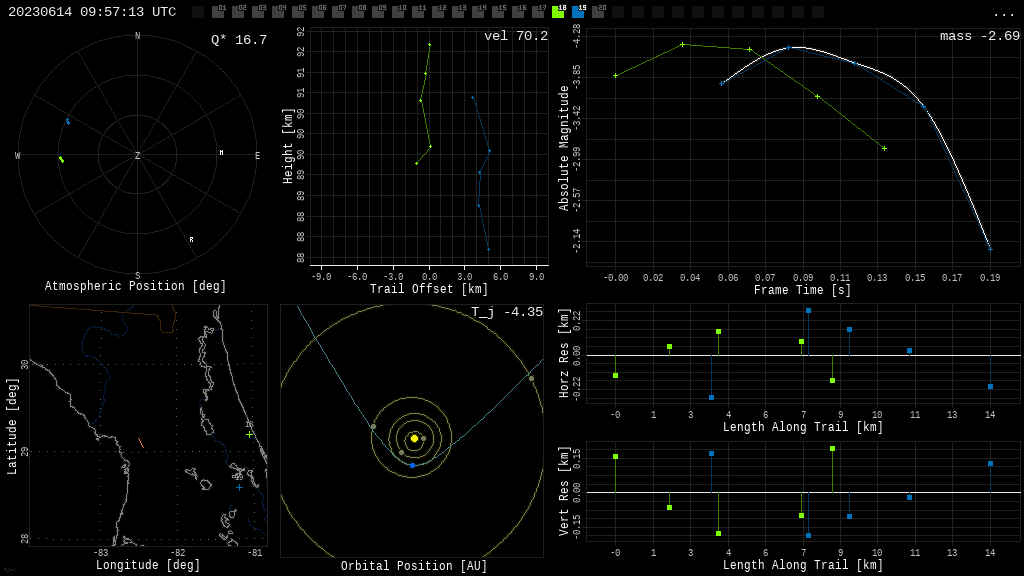This screenshot has height=576, width=1024.
Task: Select station square 15 in top strip
Action: [498, 12]
